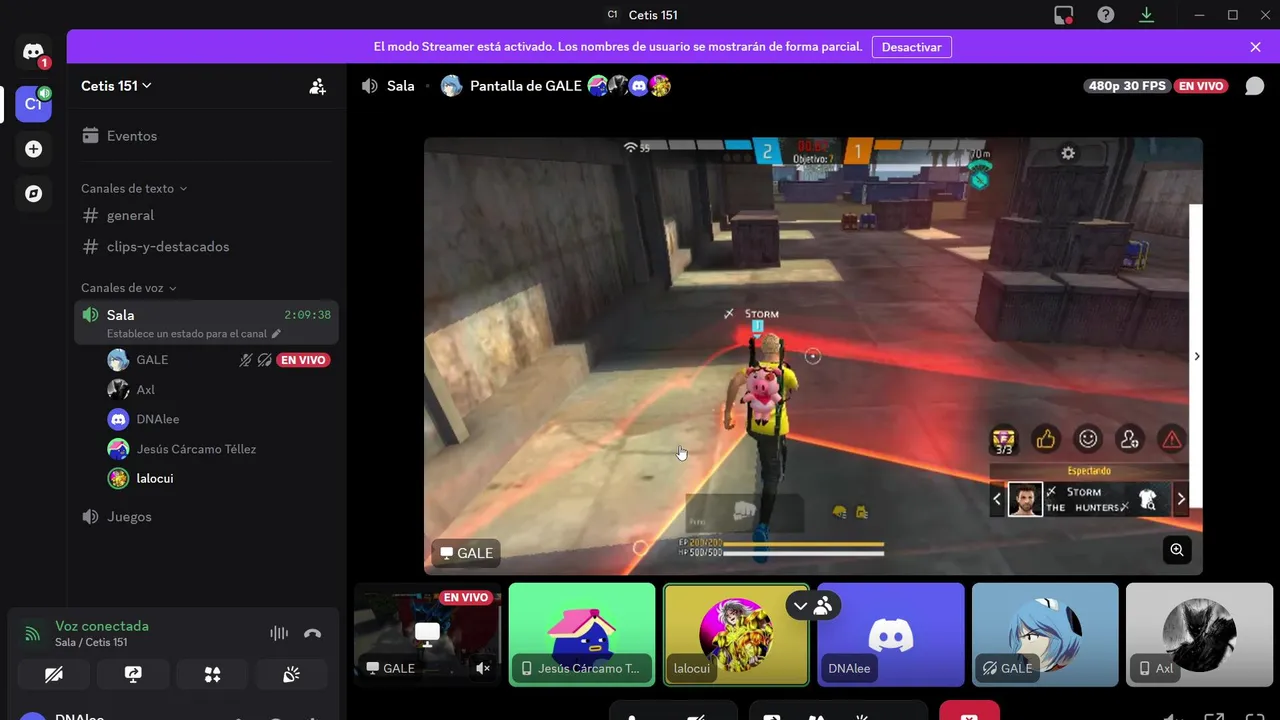Open the Discover servers compass icon

pos(33,194)
